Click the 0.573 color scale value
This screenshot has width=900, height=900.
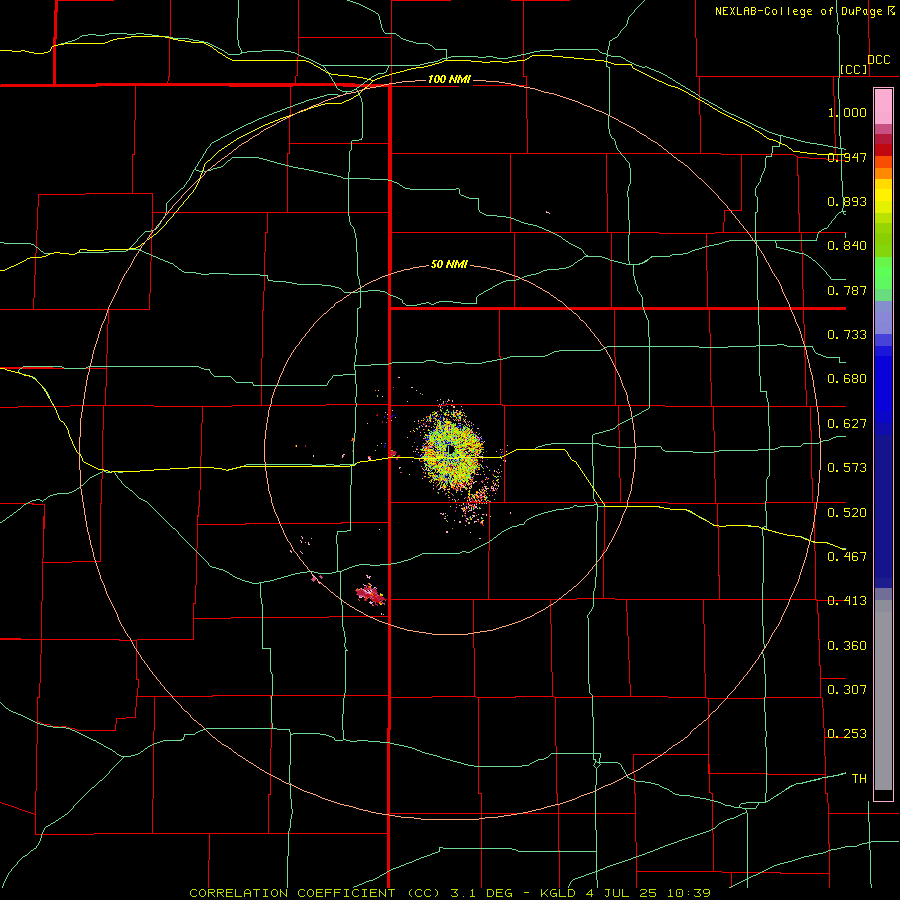847,468
